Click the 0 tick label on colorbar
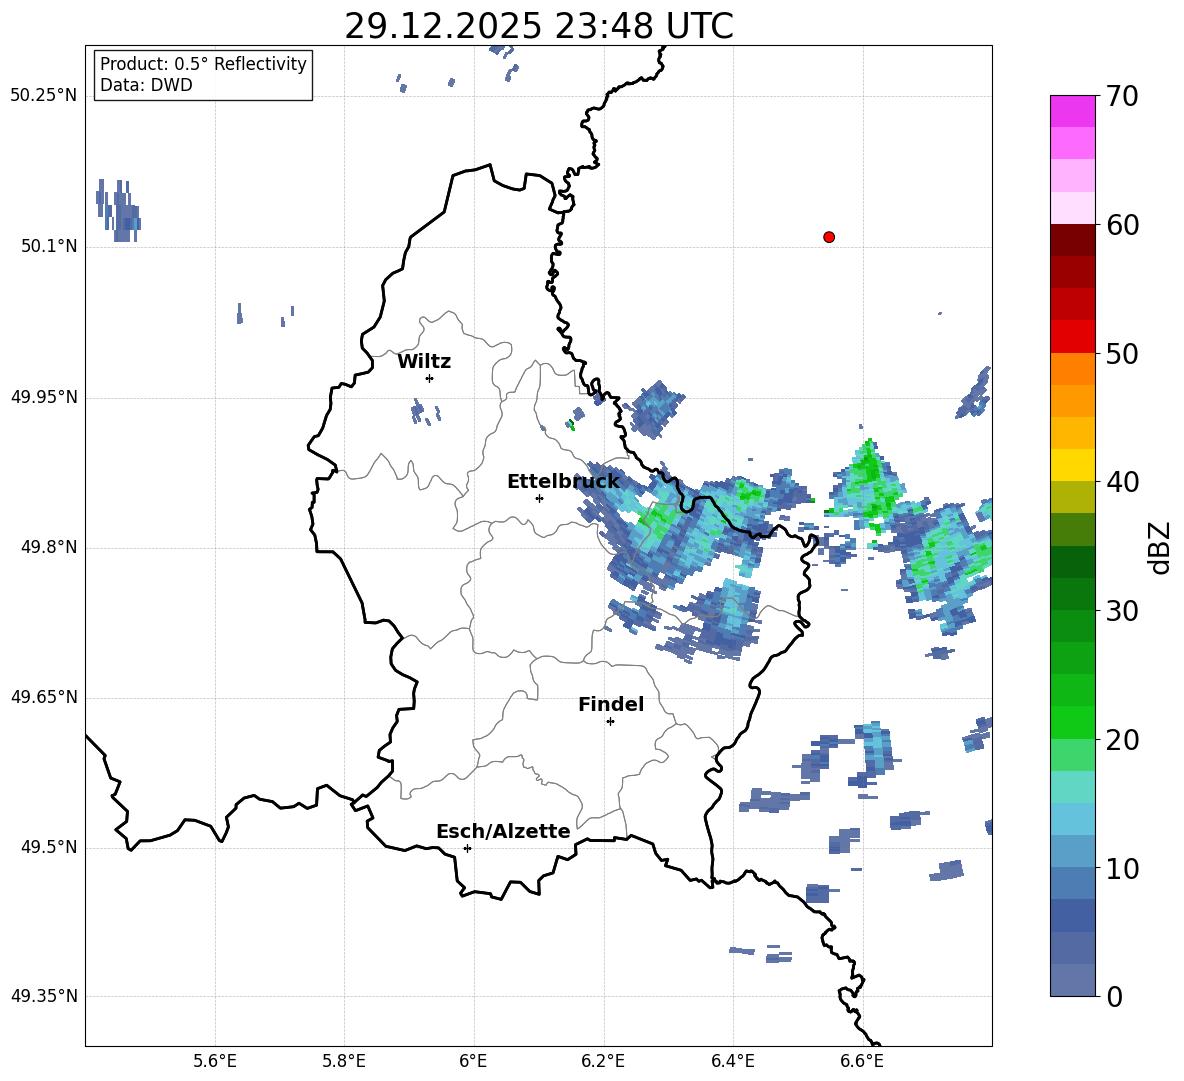1184x1081 pixels. coord(1114,997)
